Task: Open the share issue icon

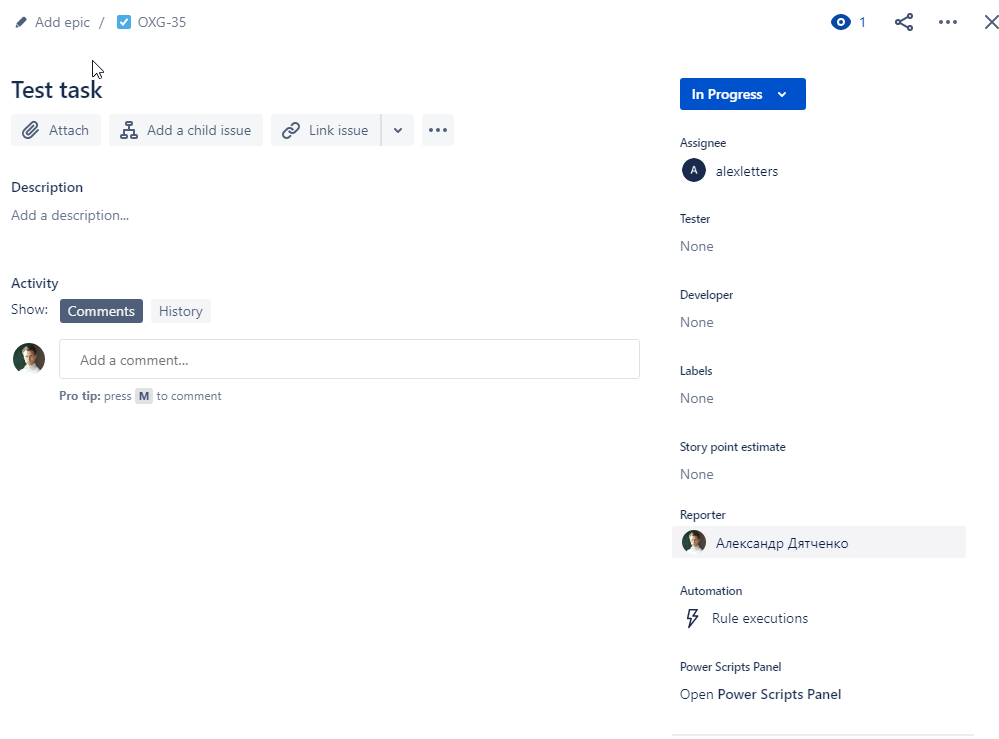Action: point(903,22)
